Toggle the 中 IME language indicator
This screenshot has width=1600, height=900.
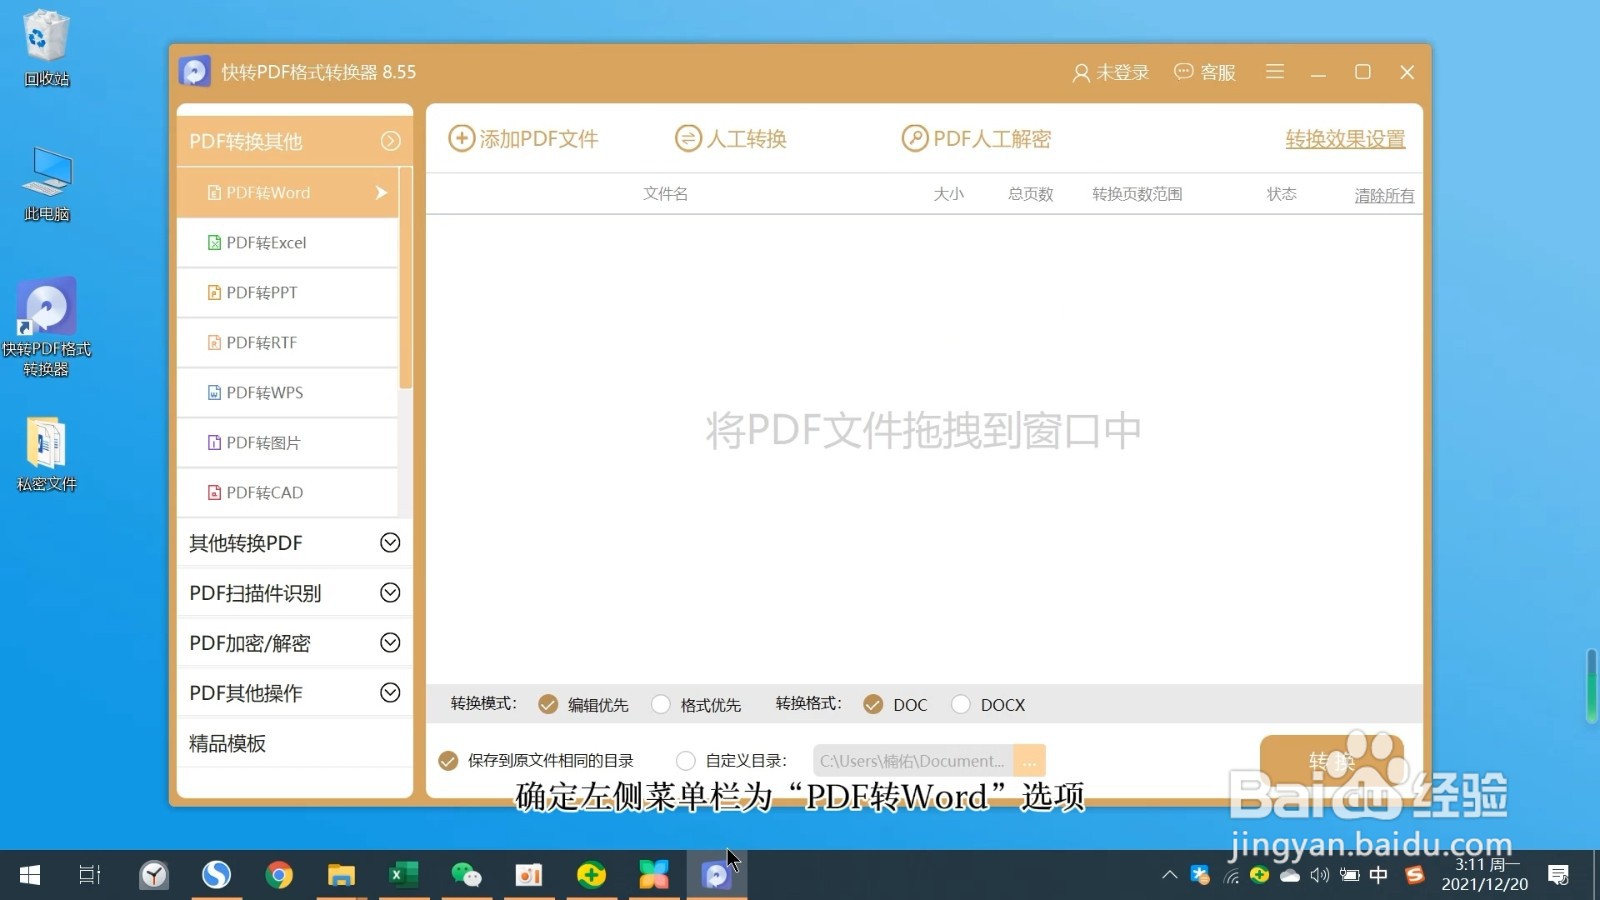click(1379, 876)
